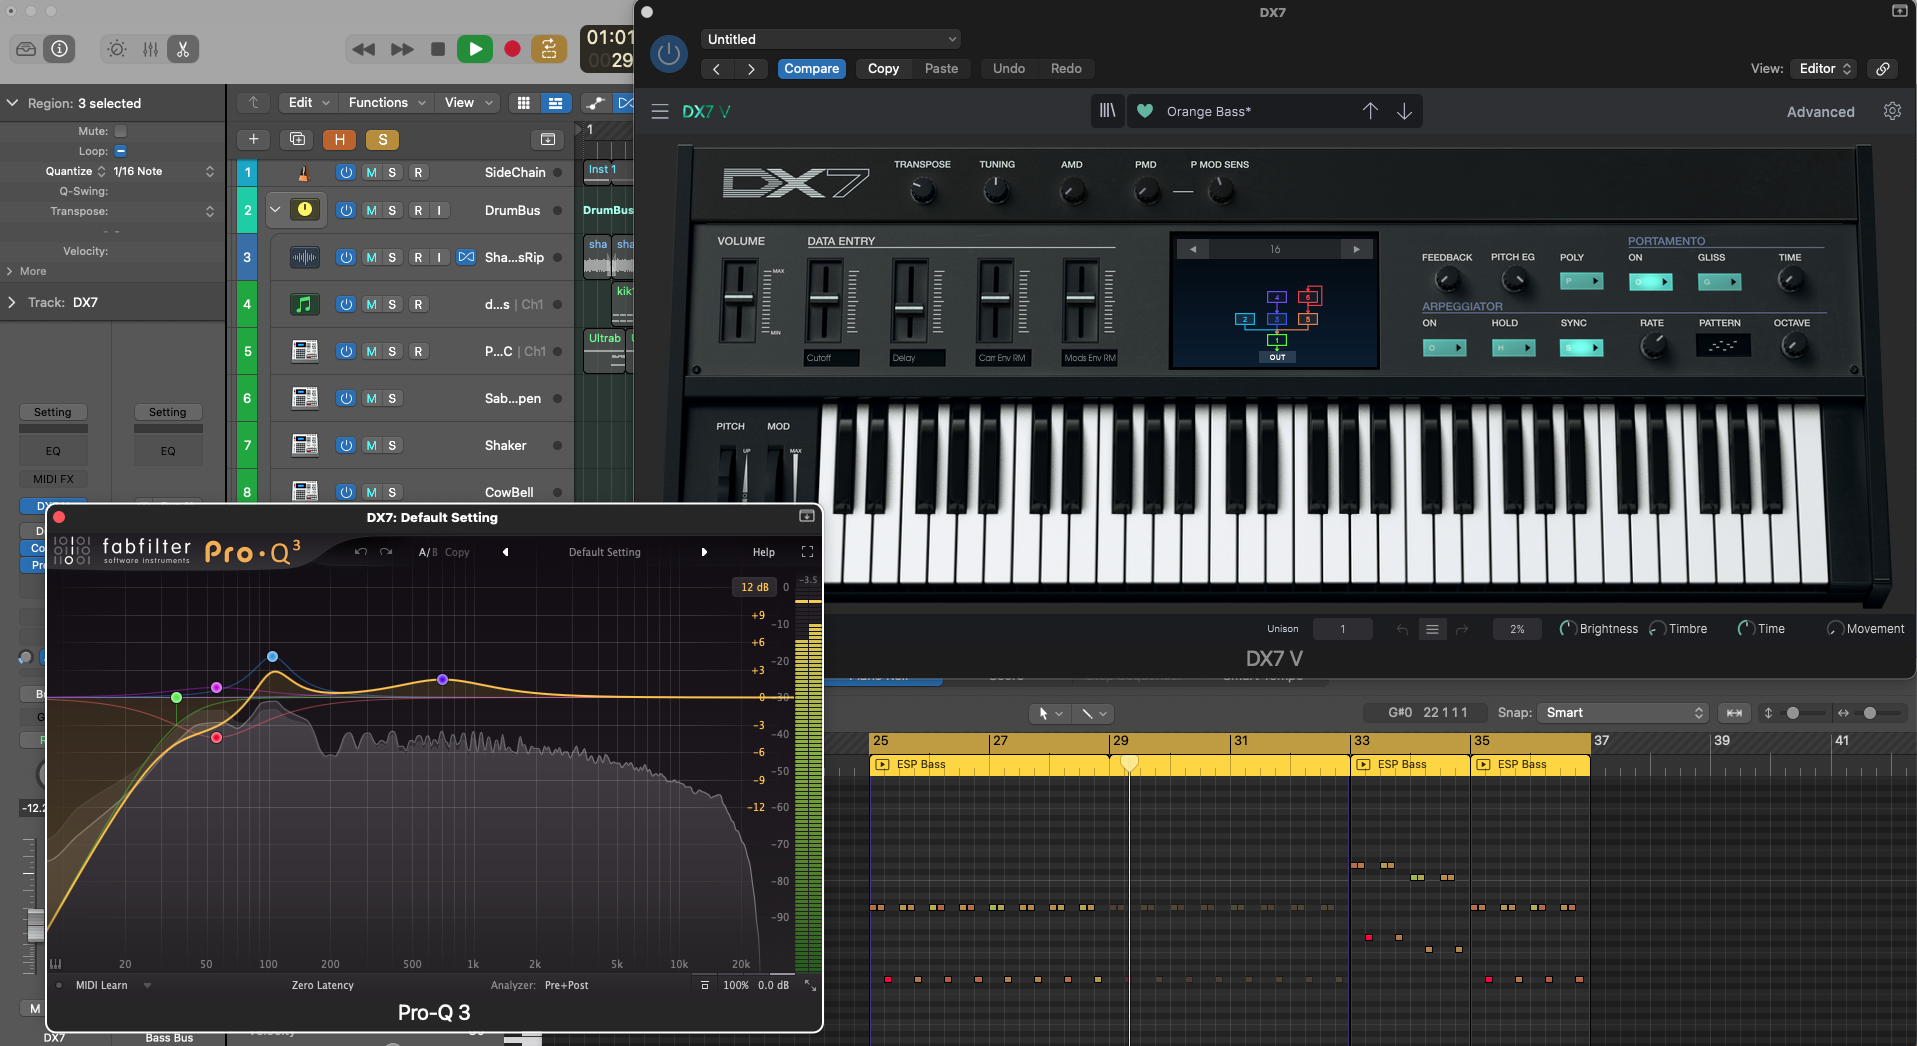Click the EQ button on the DX7 channel strip
1917x1046 pixels.
(x=53, y=451)
